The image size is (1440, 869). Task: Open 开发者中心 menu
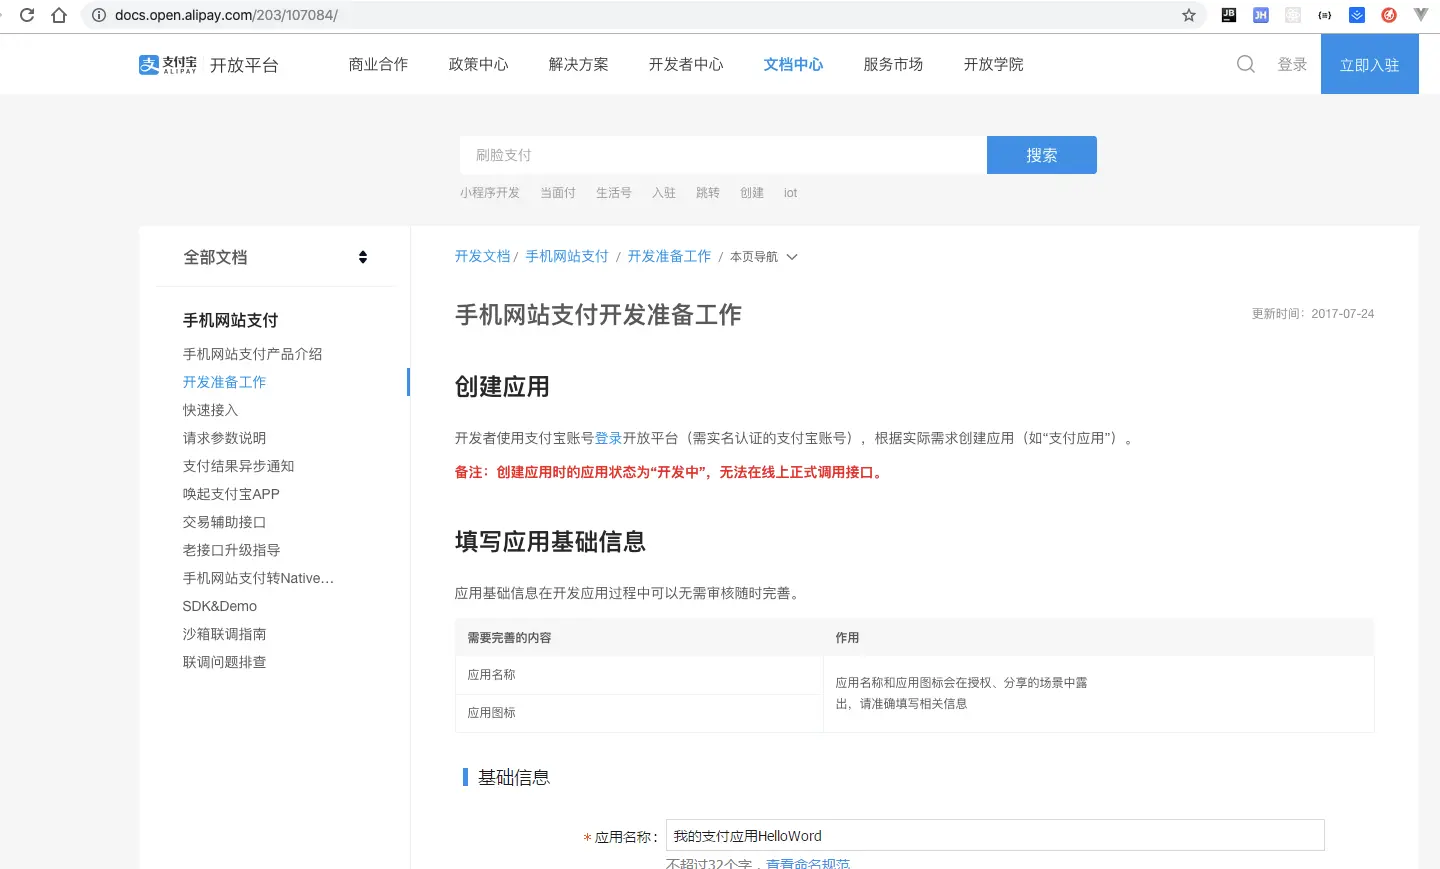click(686, 64)
